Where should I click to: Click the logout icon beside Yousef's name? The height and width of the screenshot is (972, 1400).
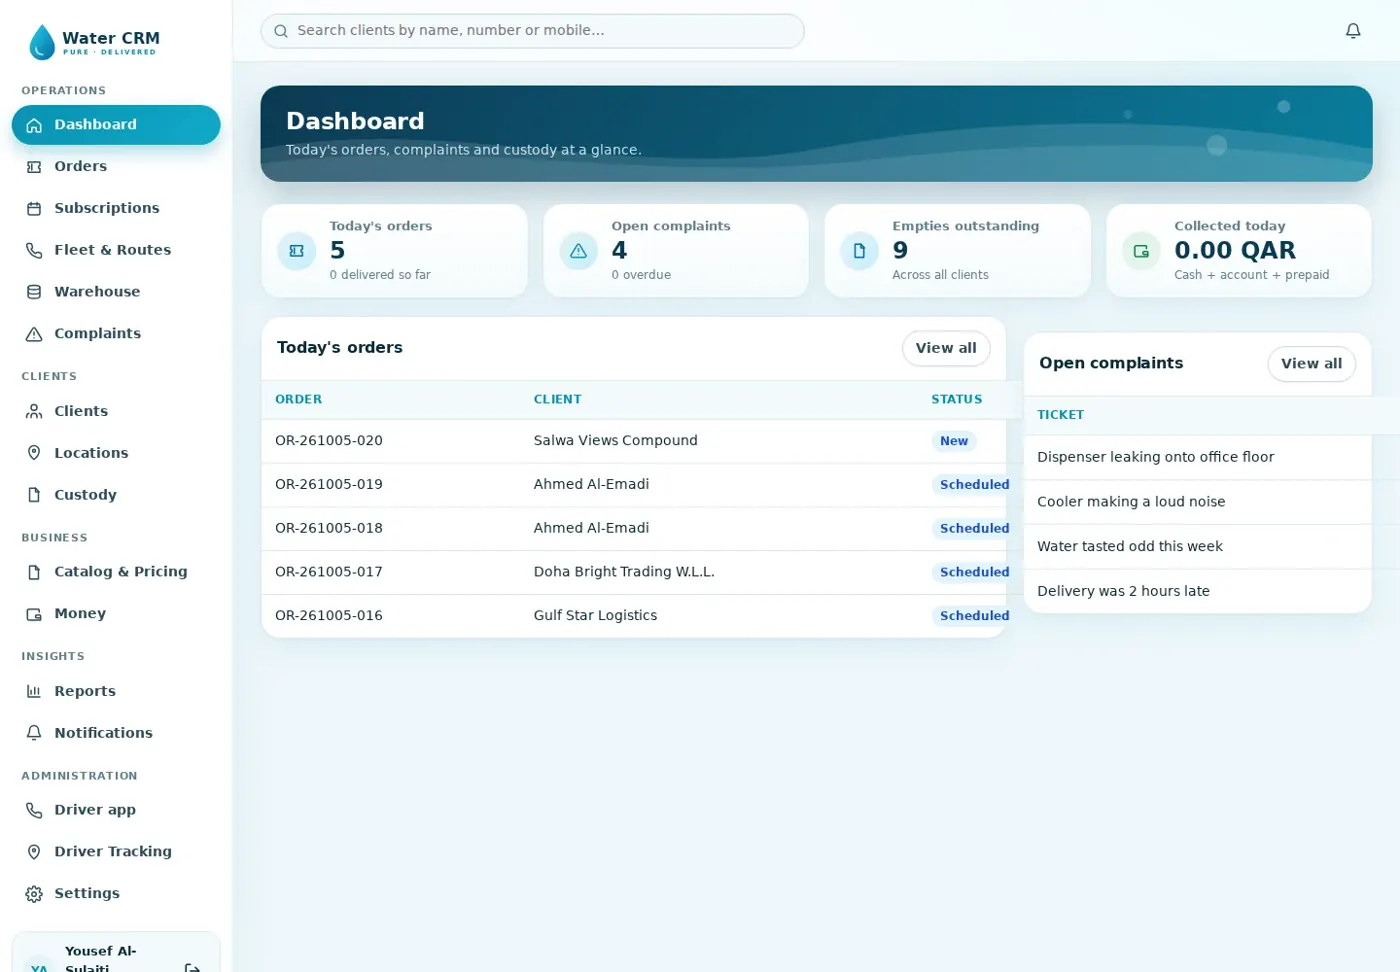(193, 968)
